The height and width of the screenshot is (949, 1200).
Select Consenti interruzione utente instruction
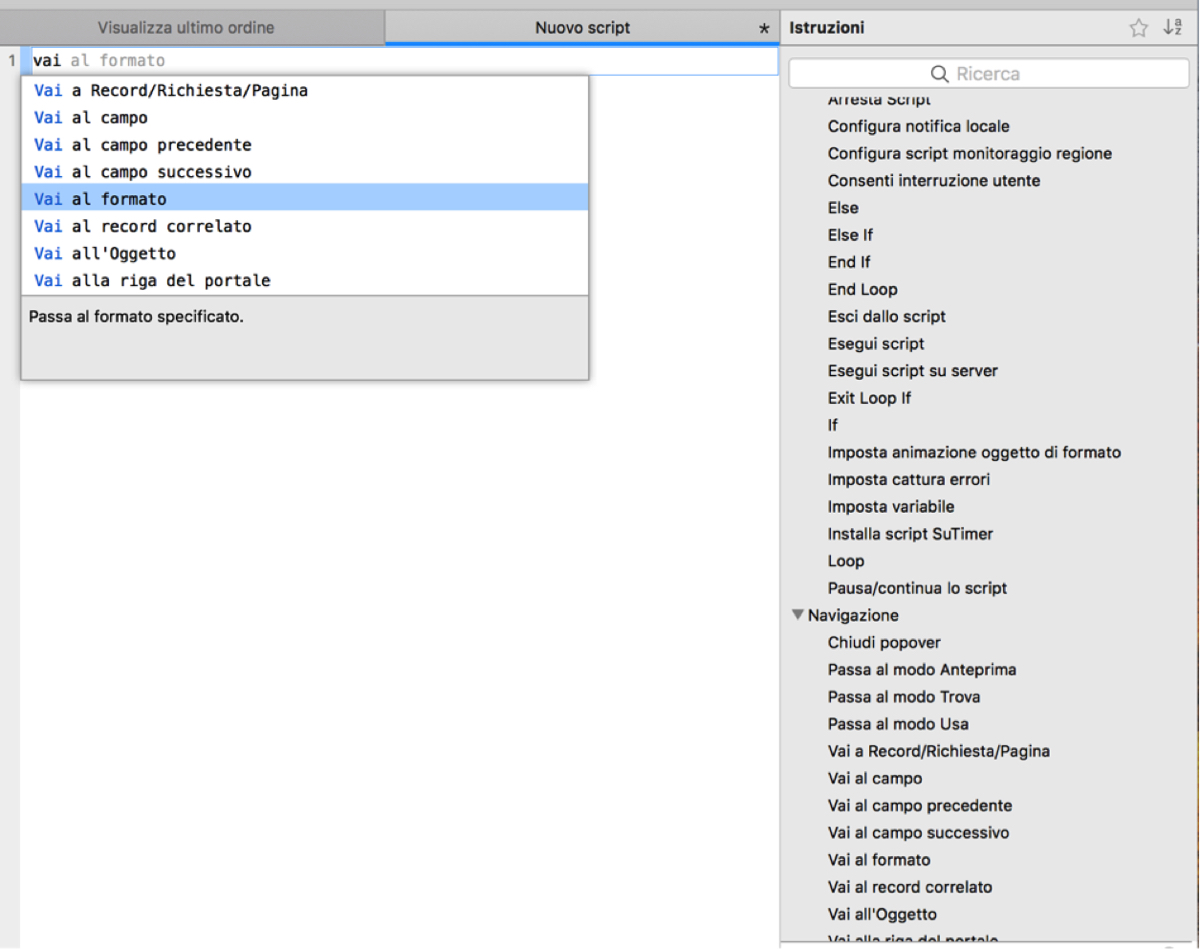(x=933, y=180)
